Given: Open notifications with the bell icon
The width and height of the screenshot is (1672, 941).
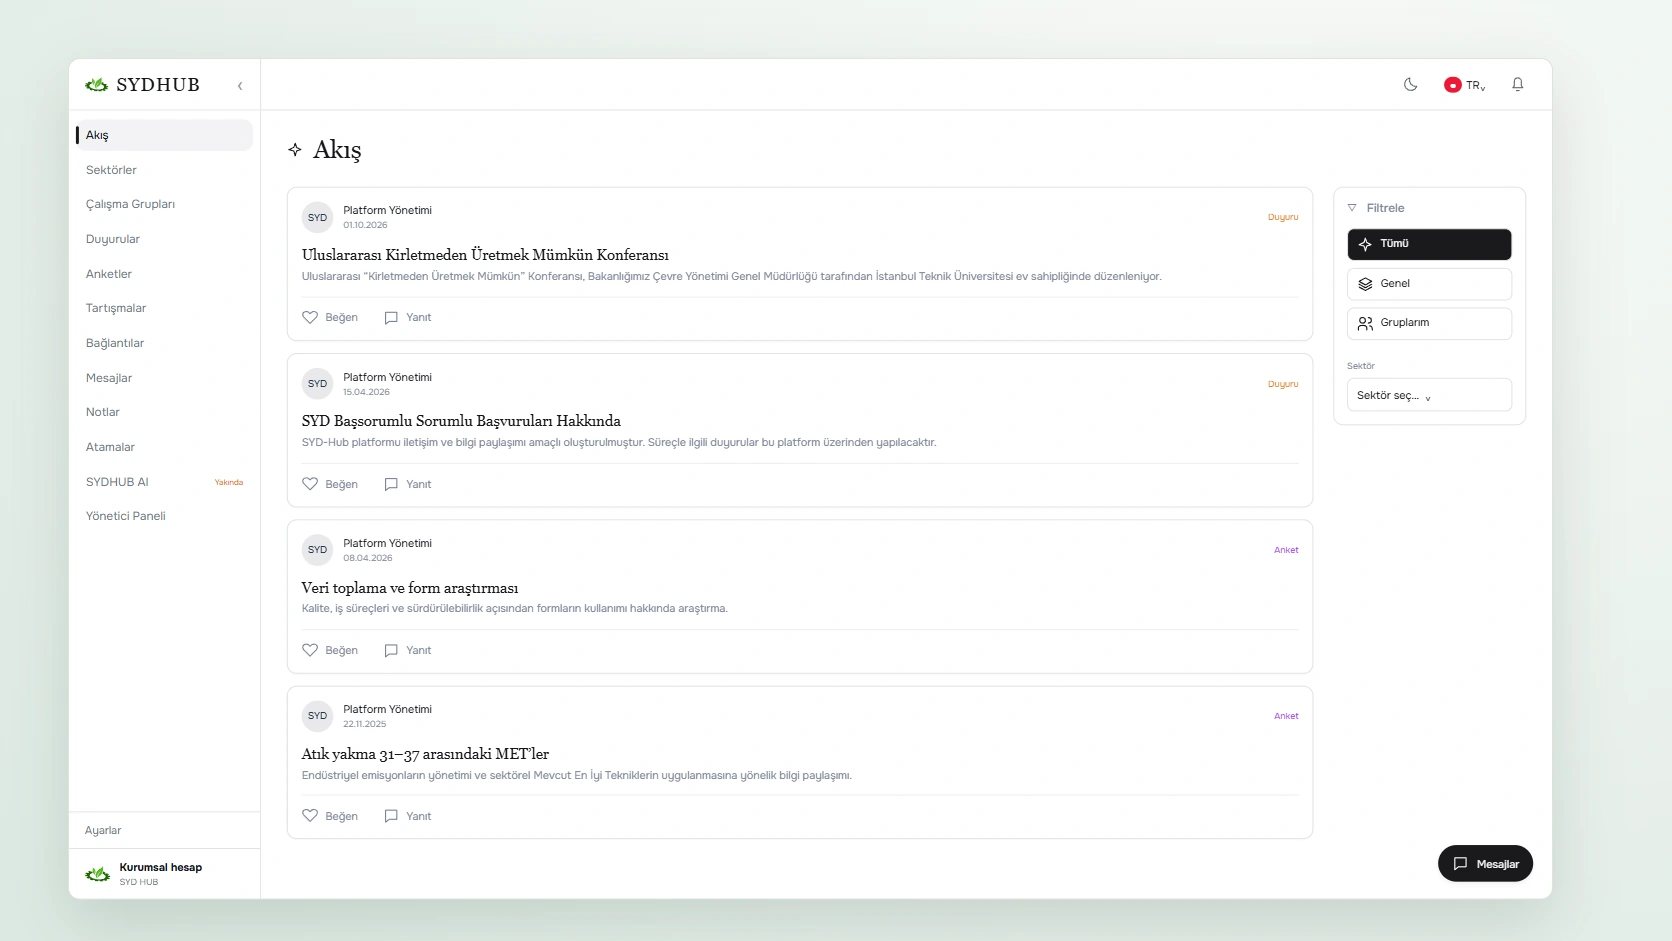Looking at the screenshot, I should pyautogui.click(x=1517, y=85).
